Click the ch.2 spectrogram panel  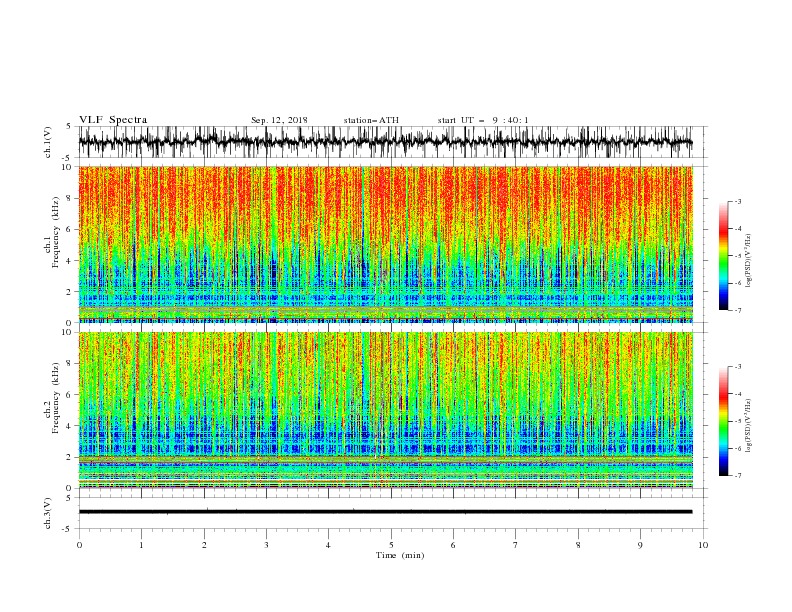coord(386,410)
